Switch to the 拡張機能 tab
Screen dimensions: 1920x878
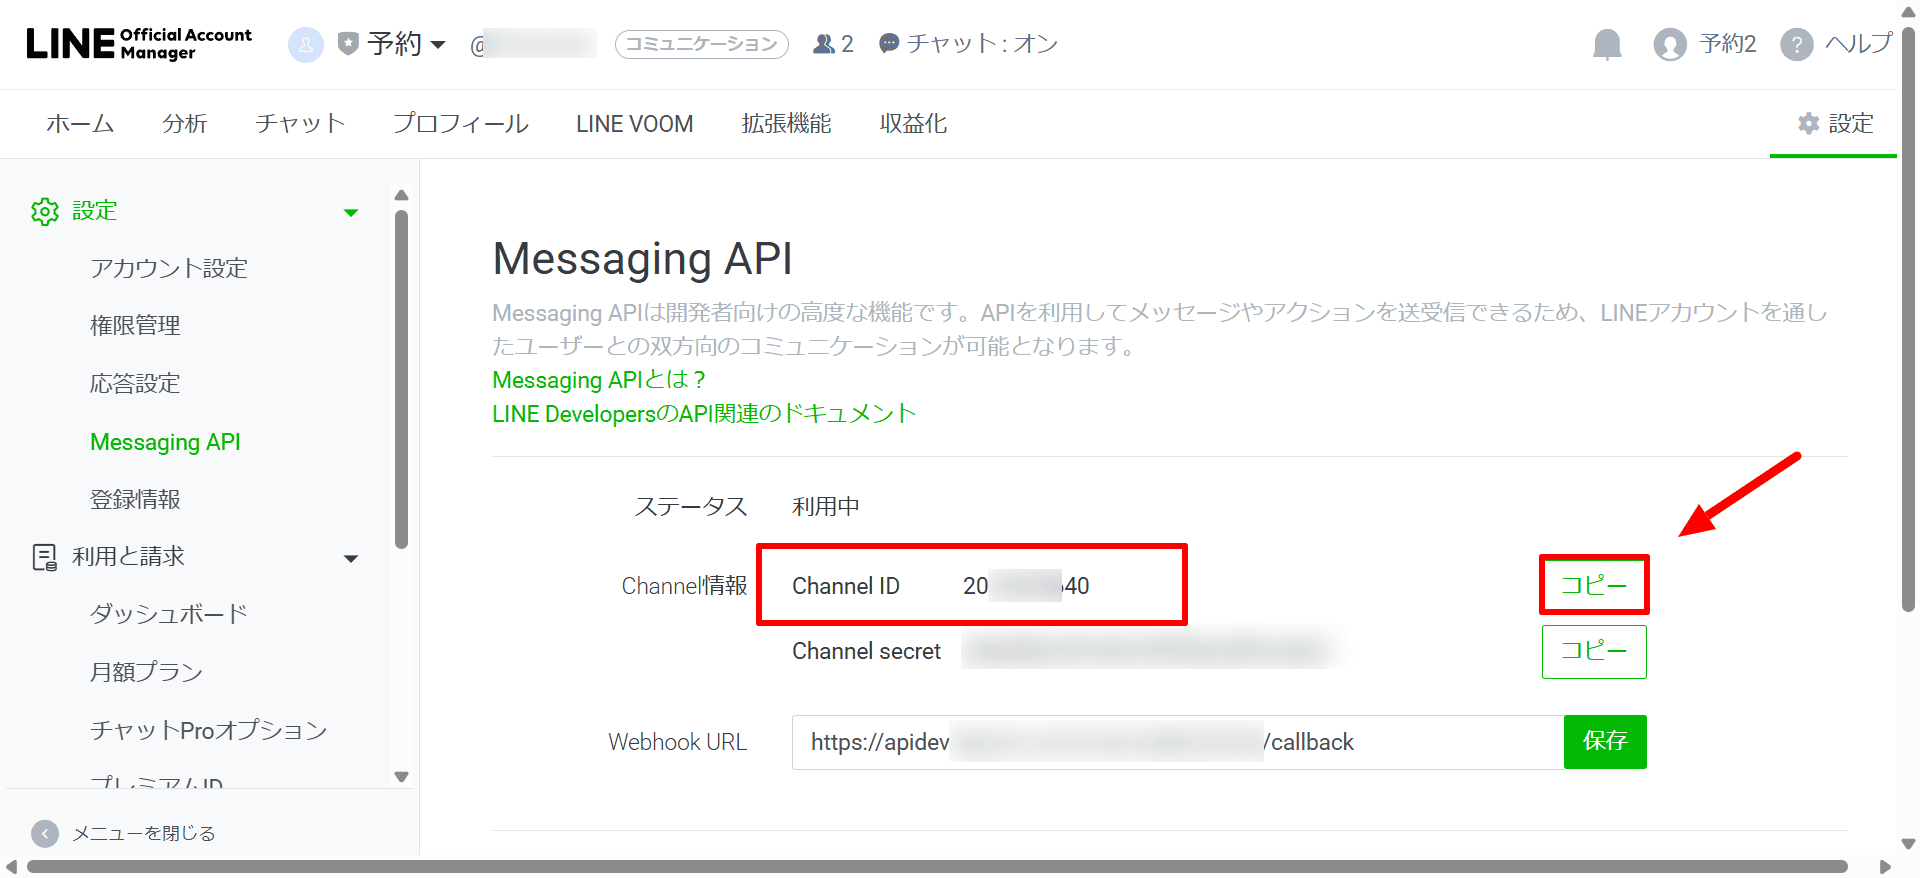click(x=787, y=124)
